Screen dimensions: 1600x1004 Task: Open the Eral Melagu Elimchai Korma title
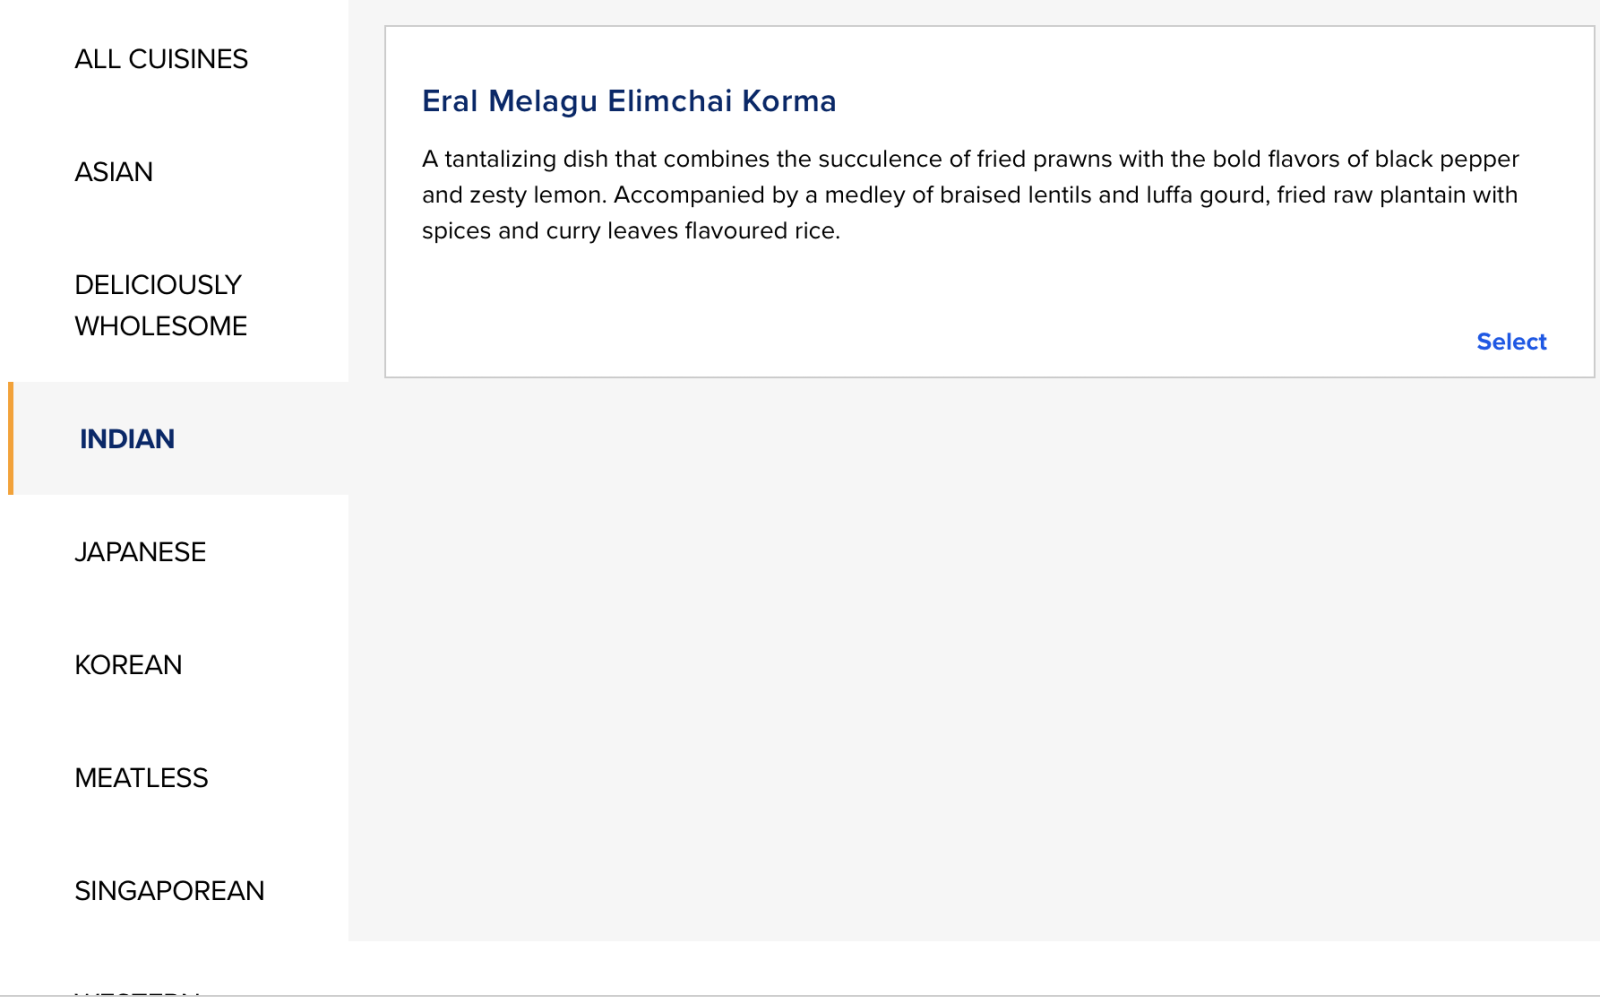pos(629,101)
